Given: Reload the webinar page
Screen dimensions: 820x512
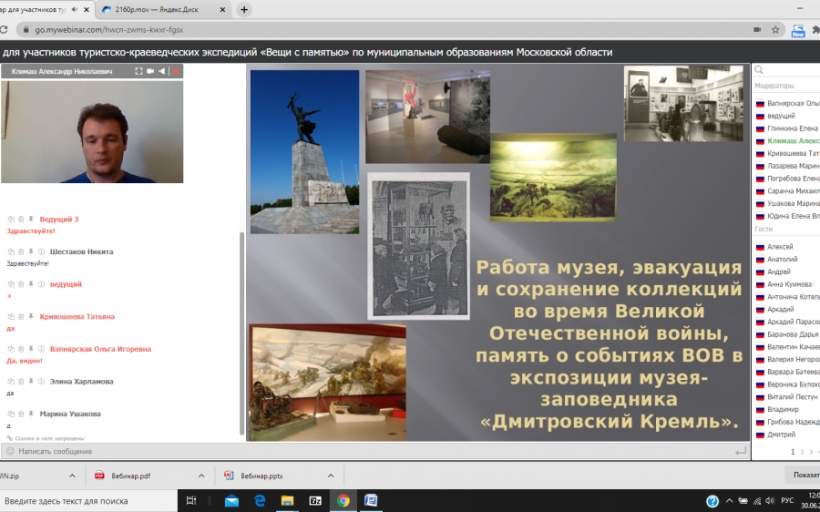Looking at the screenshot, I should coord(4,30).
